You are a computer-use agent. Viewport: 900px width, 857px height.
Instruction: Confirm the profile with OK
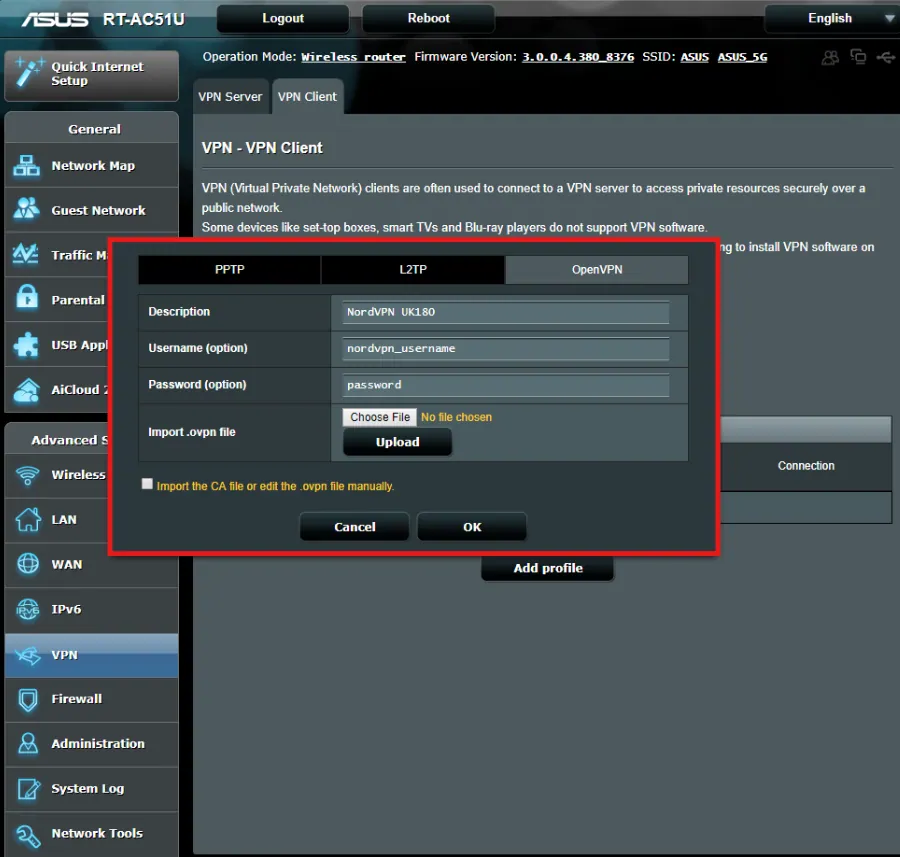click(x=472, y=527)
